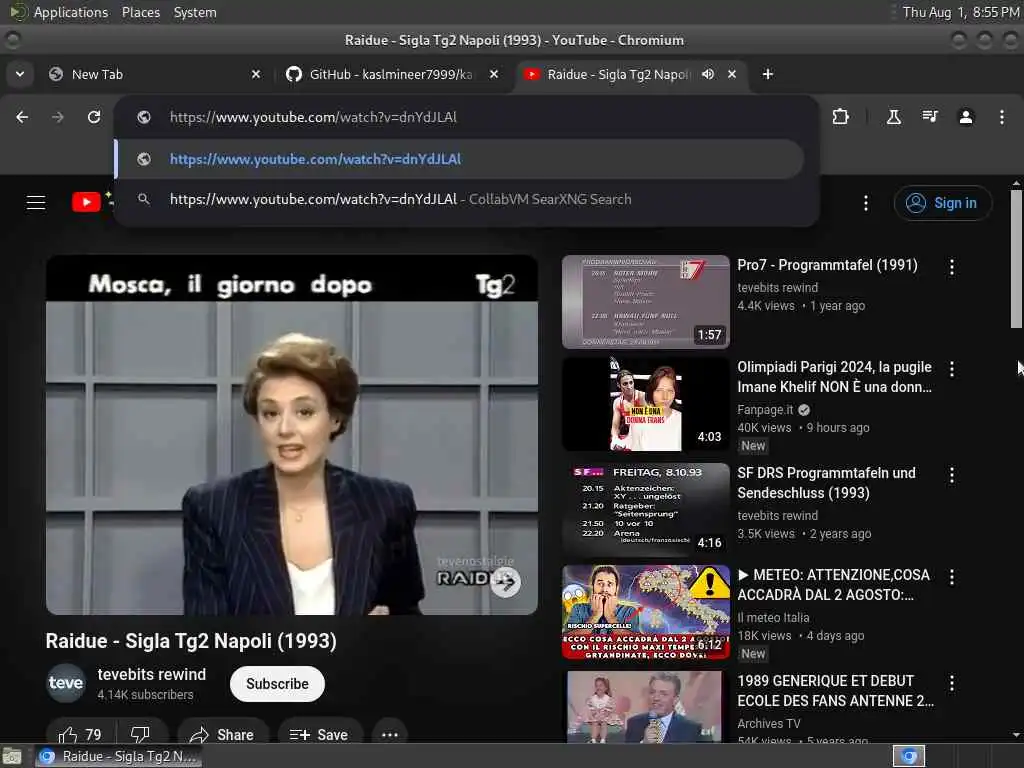
Task: Close the Raidue YouTube tab
Action: point(732,74)
